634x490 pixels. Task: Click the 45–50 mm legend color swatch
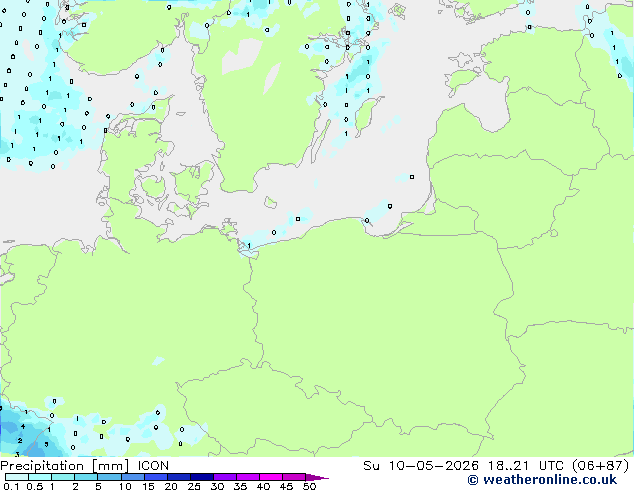pyautogui.click(x=294, y=477)
